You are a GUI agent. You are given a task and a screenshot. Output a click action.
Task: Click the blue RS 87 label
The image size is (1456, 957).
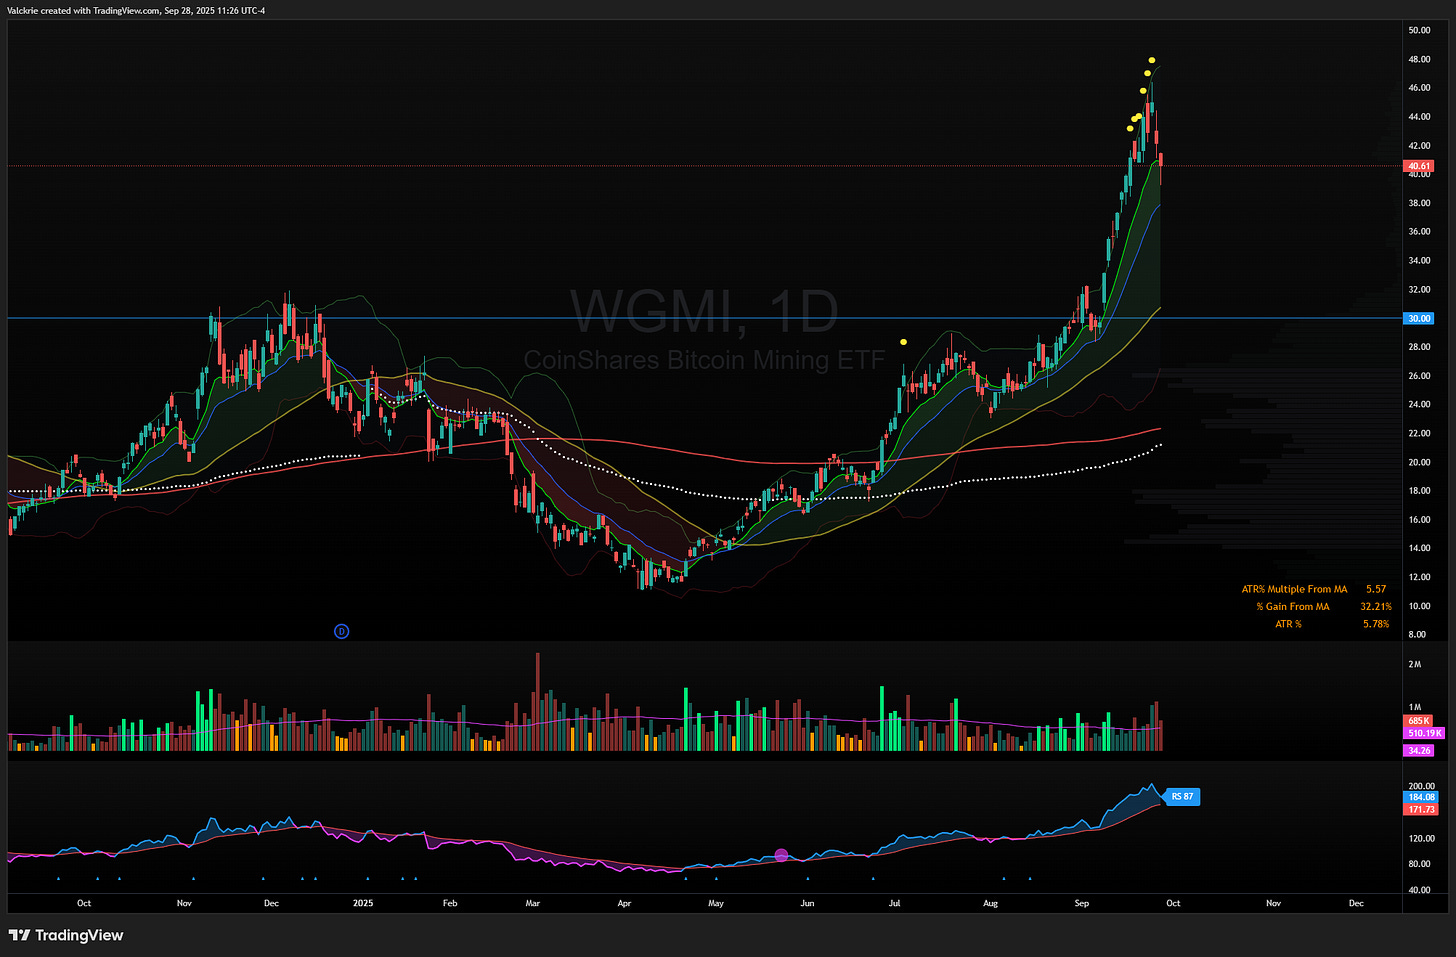tap(1181, 797)
